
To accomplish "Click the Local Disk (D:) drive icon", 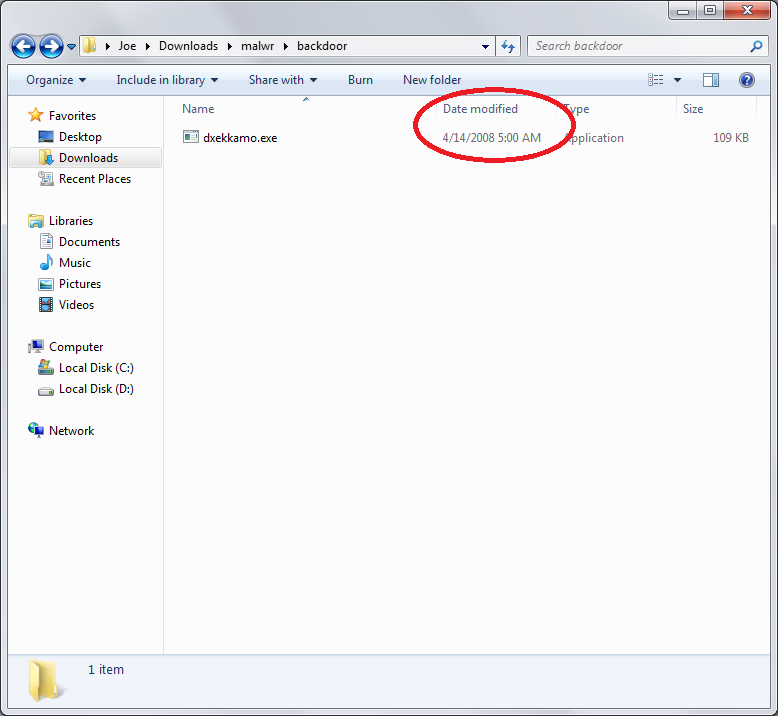I will (x=46, y=391).
